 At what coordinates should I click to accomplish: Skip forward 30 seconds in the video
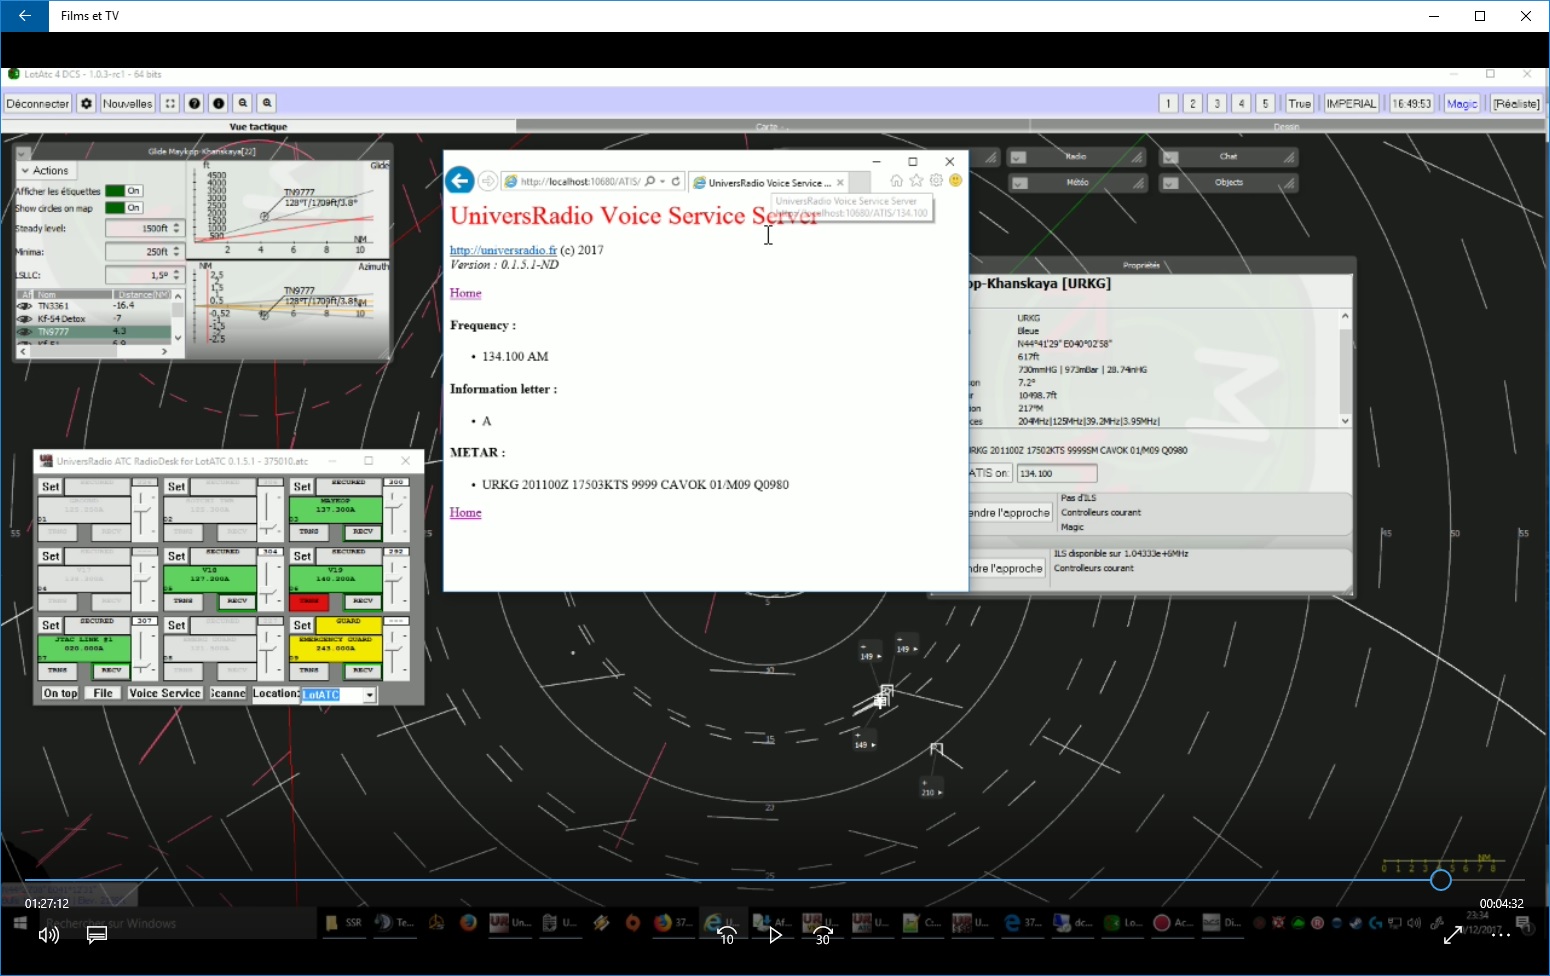[822, 935]
